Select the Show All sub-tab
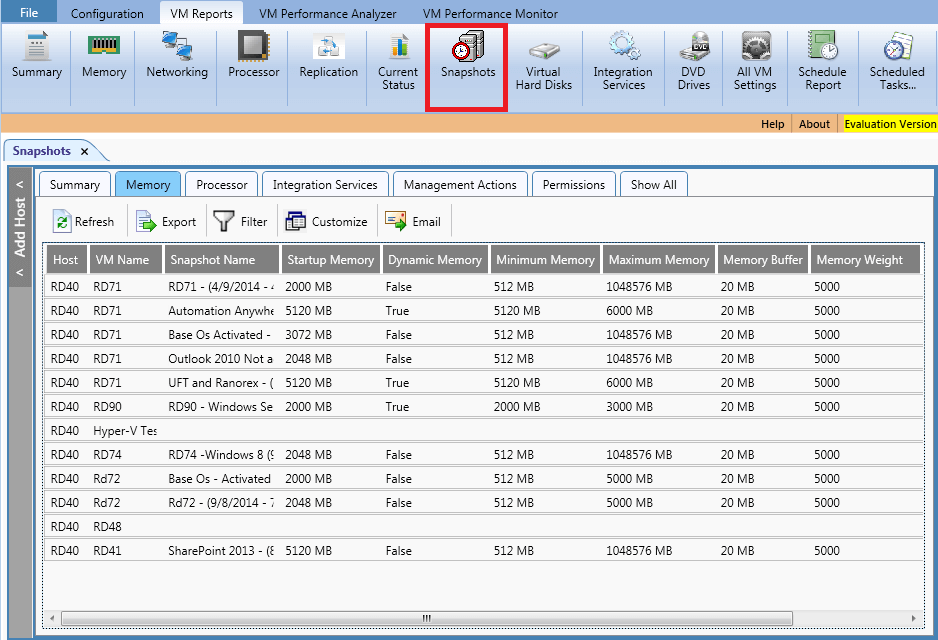The height and width of the screenshot is (640, 938). (654, 184)
